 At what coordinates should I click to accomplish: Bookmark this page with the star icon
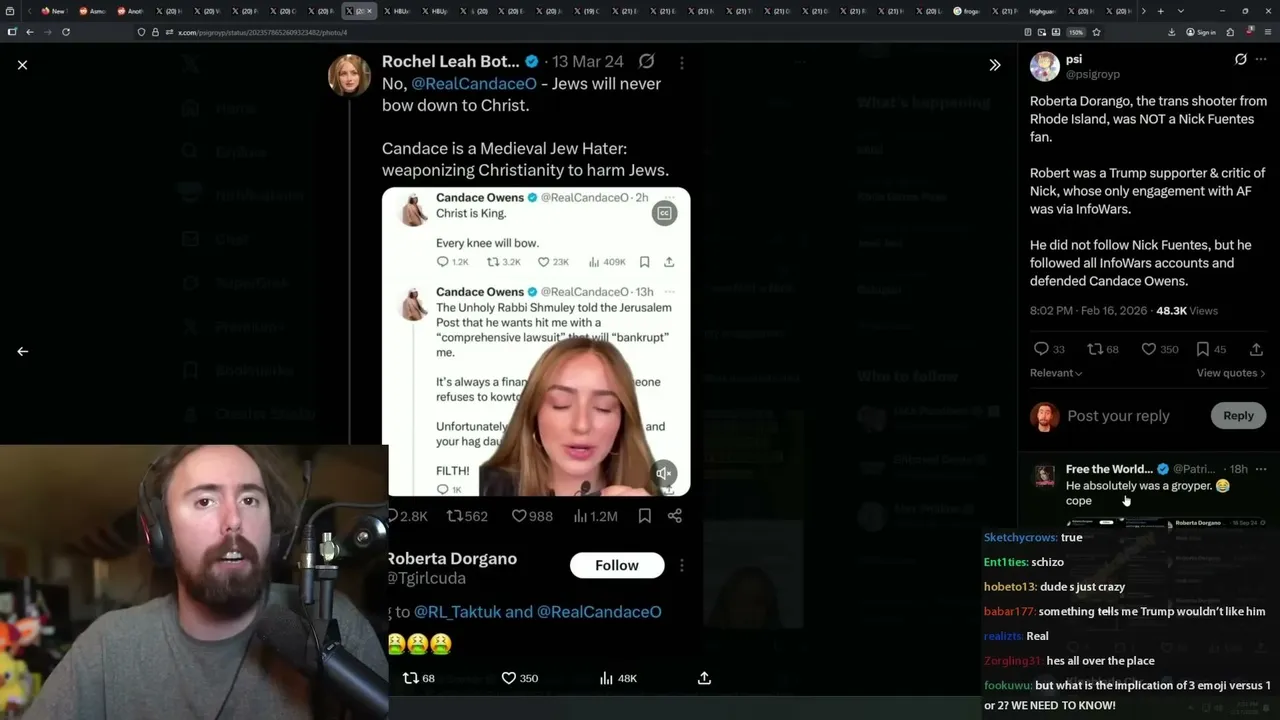coord(1096,32)
